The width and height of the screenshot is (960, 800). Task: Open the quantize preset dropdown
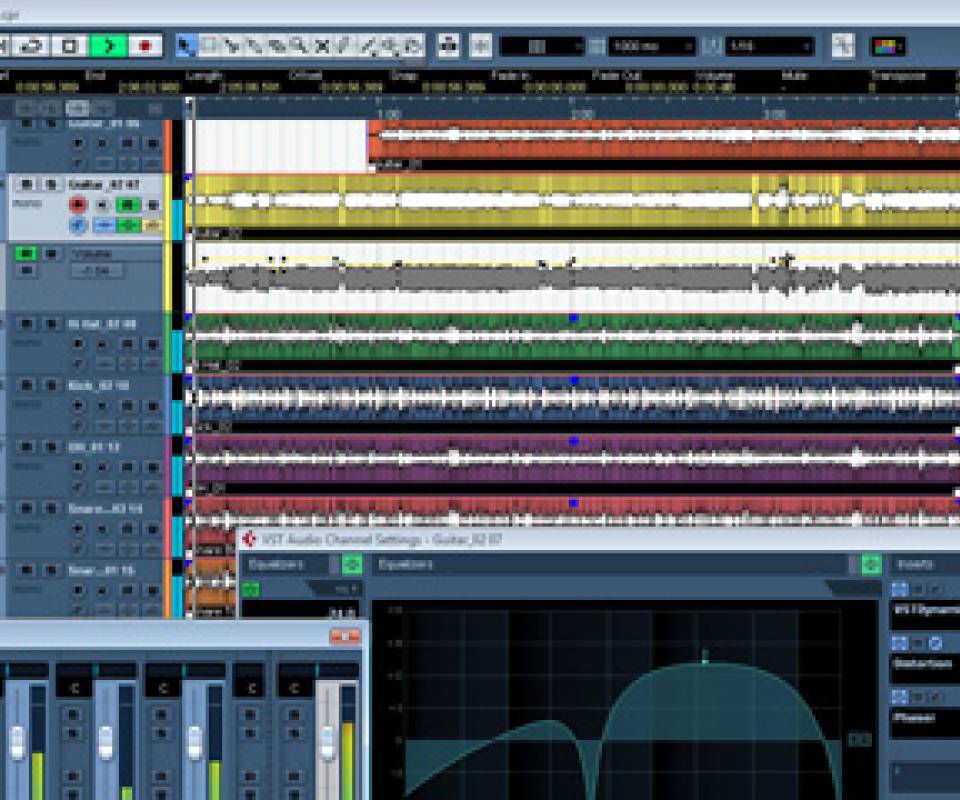tap(769, 46)
